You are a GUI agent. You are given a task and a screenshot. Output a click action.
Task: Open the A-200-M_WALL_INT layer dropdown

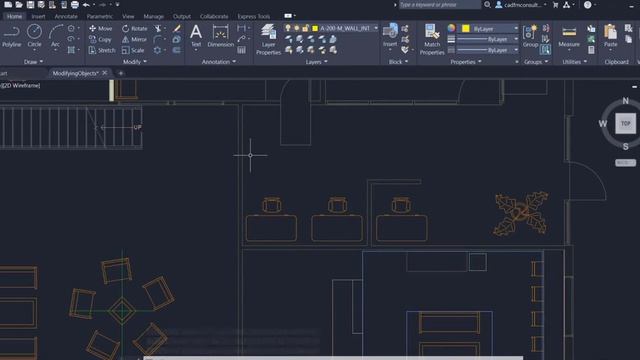376,28
